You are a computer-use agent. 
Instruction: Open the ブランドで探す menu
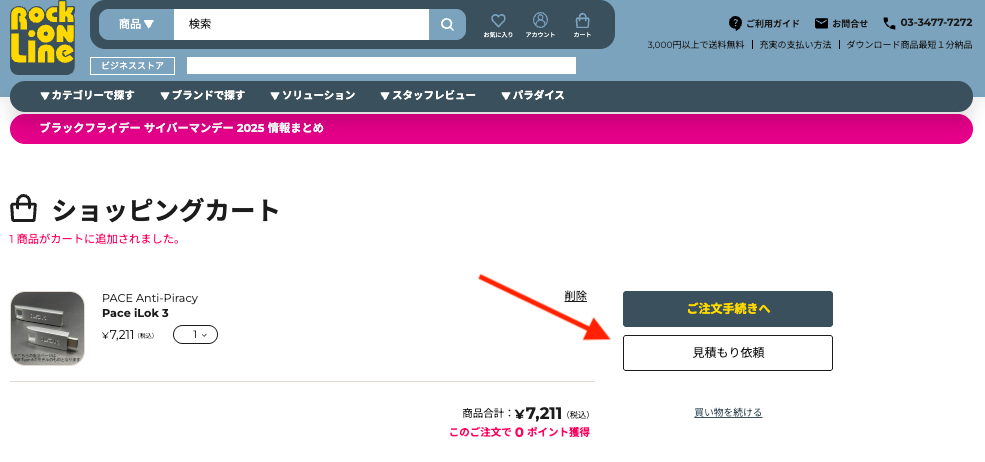[x=202, y=96]
